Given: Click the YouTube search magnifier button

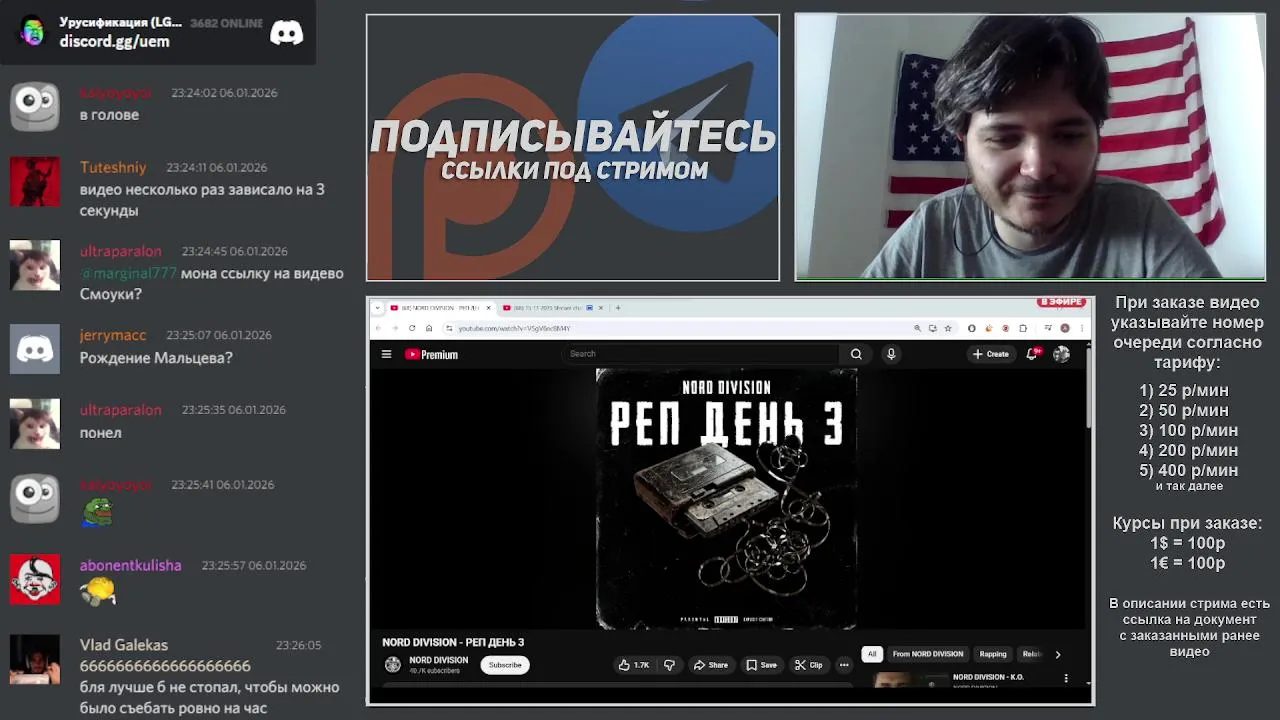Looking at the screenshot, I should click(856, 354).
